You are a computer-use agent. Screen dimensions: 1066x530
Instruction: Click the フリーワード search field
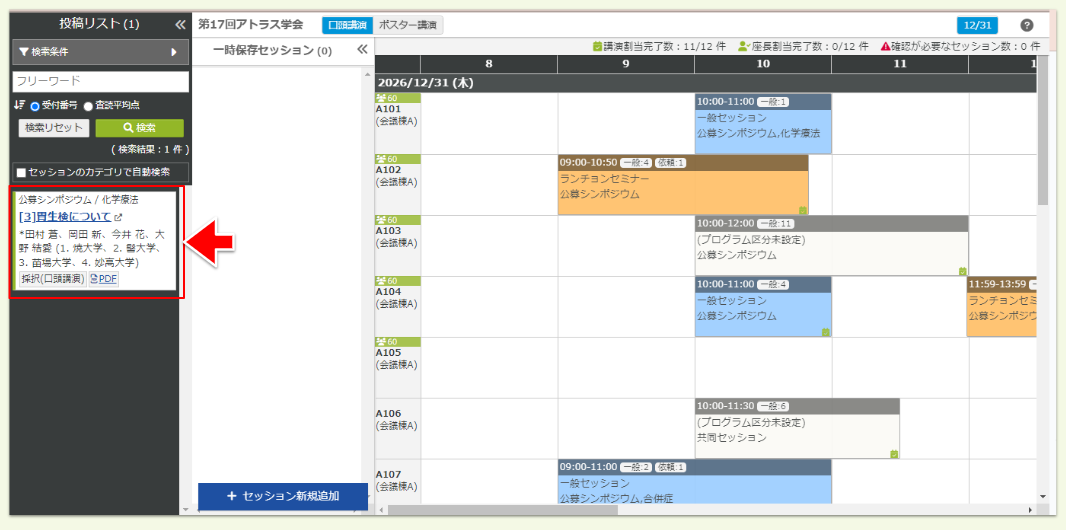click(100, 81)
